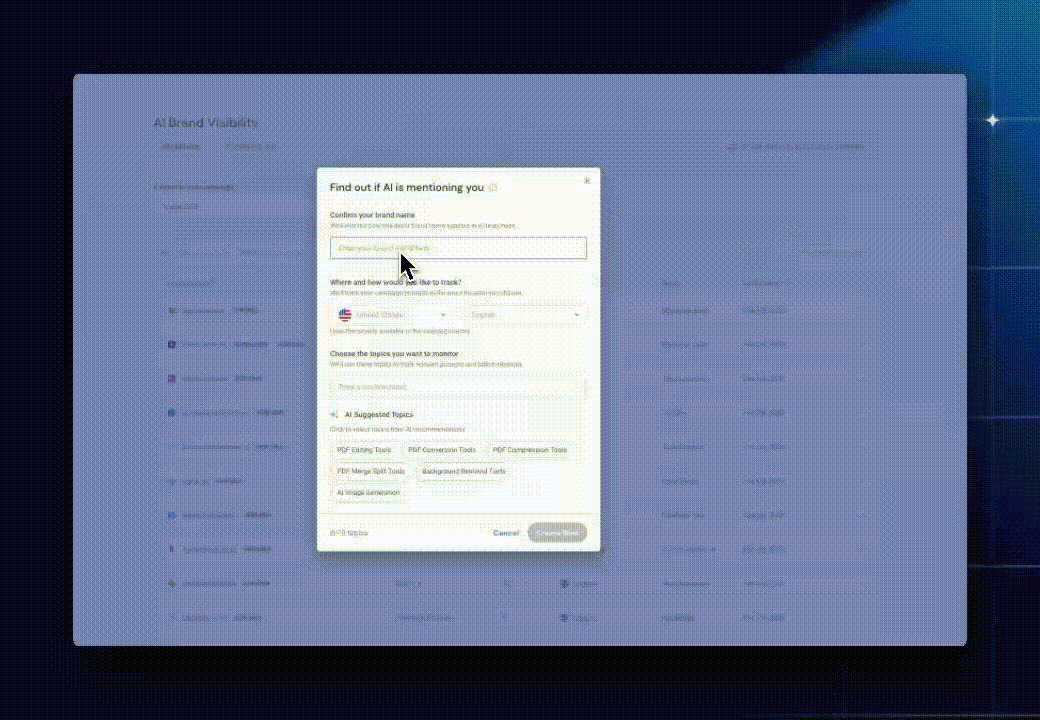Open the United States country dropdown
This screenshot has width=1040, height=720.
pos(392,315)
